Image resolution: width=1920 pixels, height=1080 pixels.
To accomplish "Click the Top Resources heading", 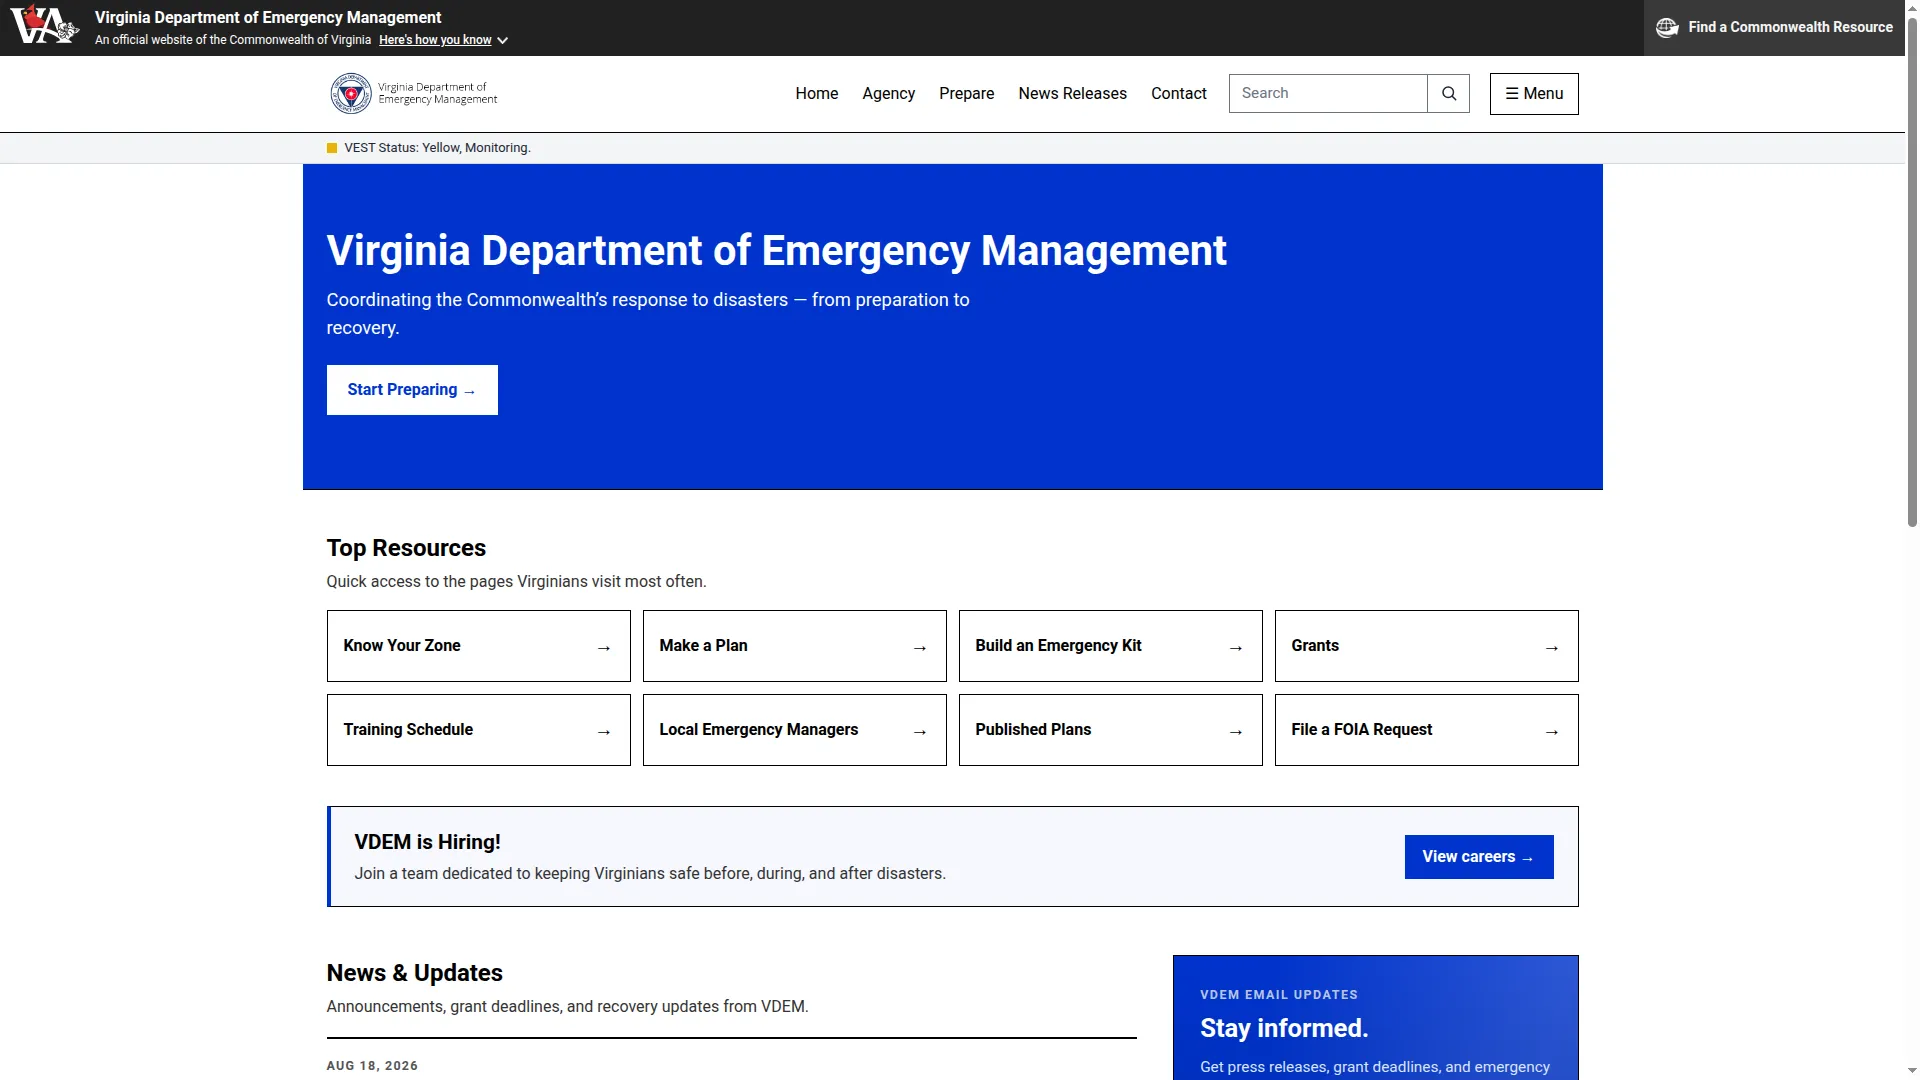I will (x=406, y=548).
